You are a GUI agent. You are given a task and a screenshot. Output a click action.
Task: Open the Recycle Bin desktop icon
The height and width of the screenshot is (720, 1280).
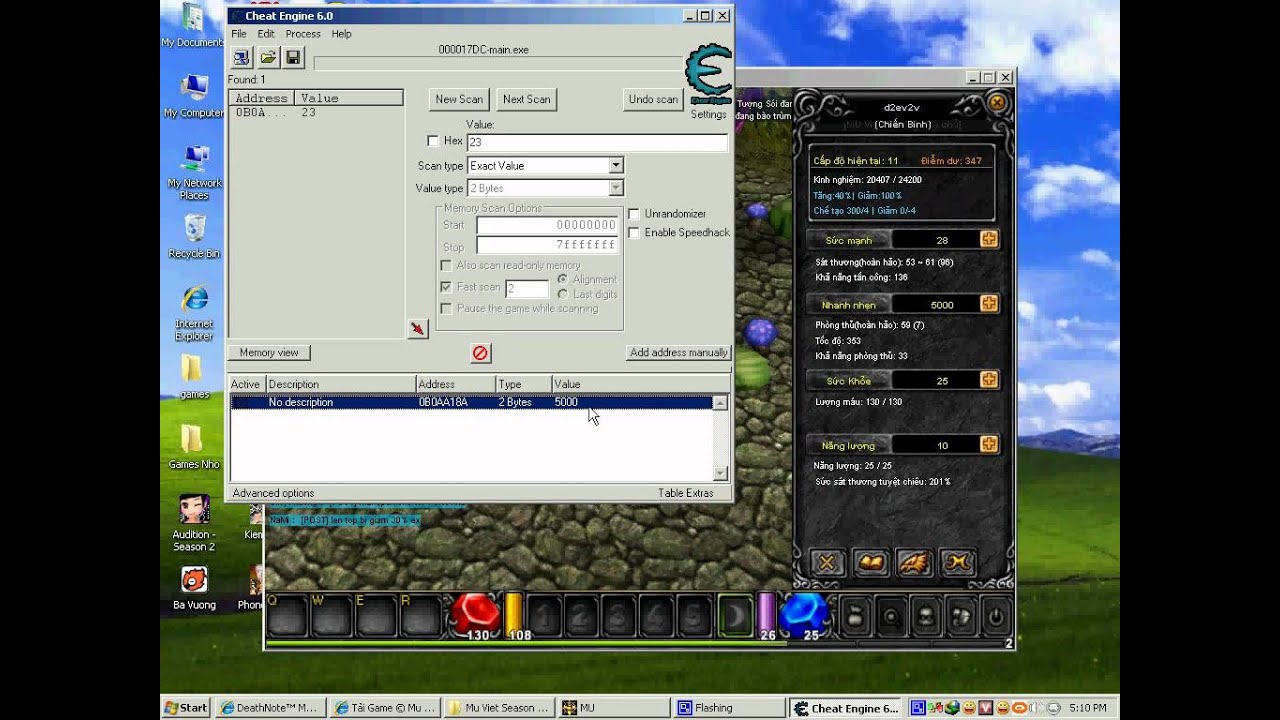pyautogui.click(x=194, y=236)
